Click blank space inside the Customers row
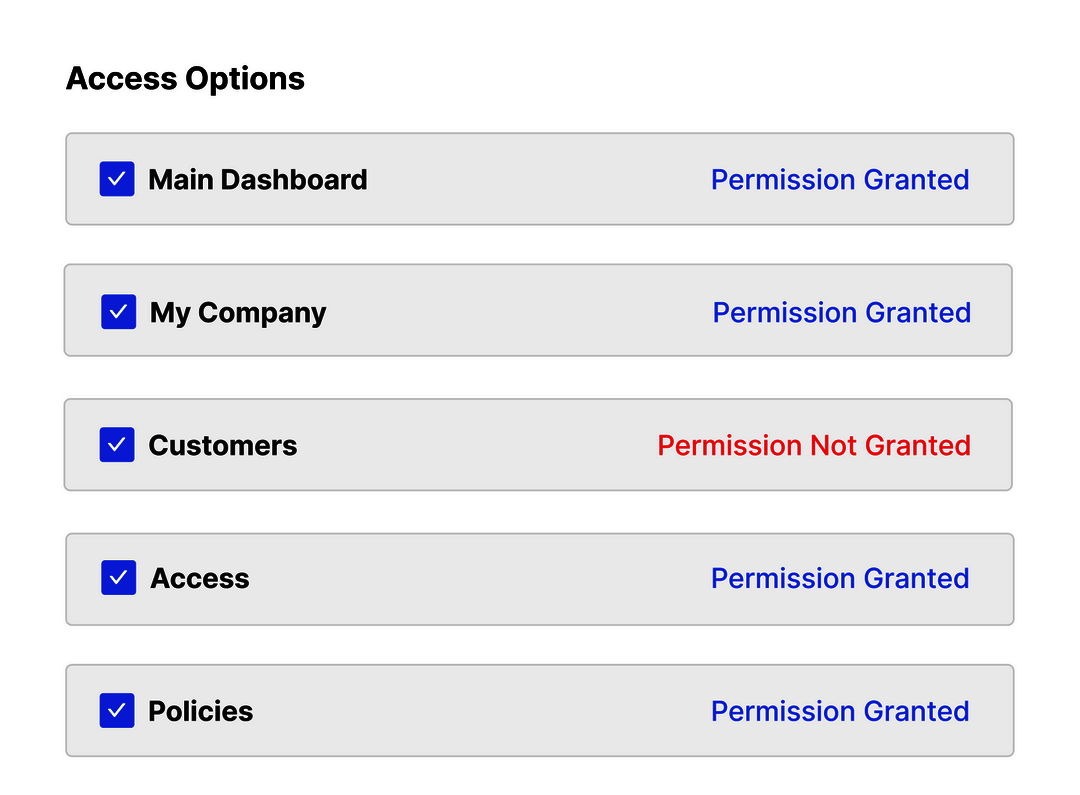The width and height of the screenshot is (1080, 795). point(480,446)
